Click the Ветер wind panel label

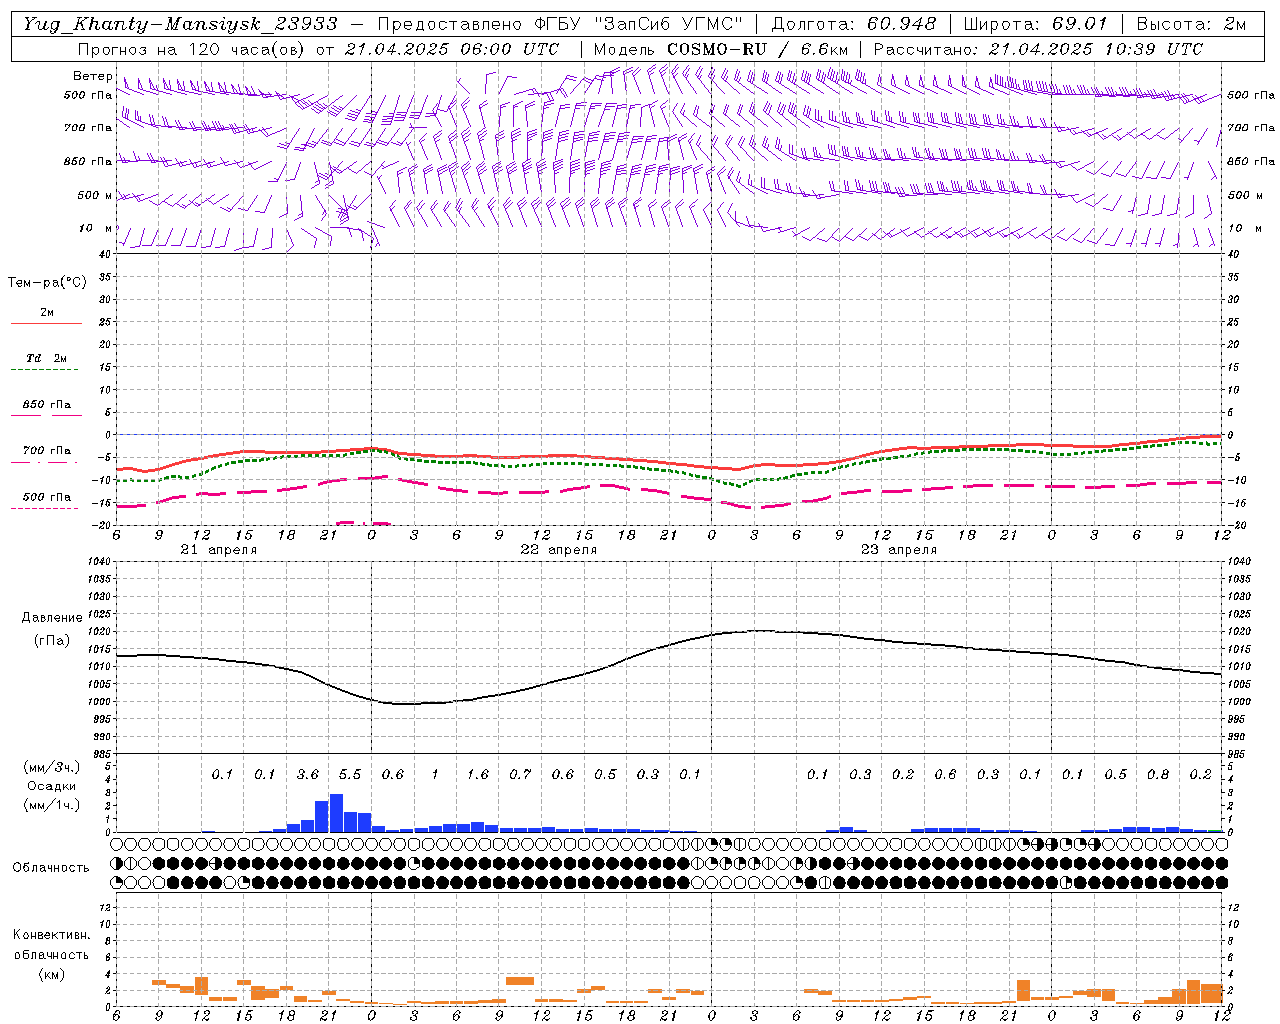tap(92, 76)
